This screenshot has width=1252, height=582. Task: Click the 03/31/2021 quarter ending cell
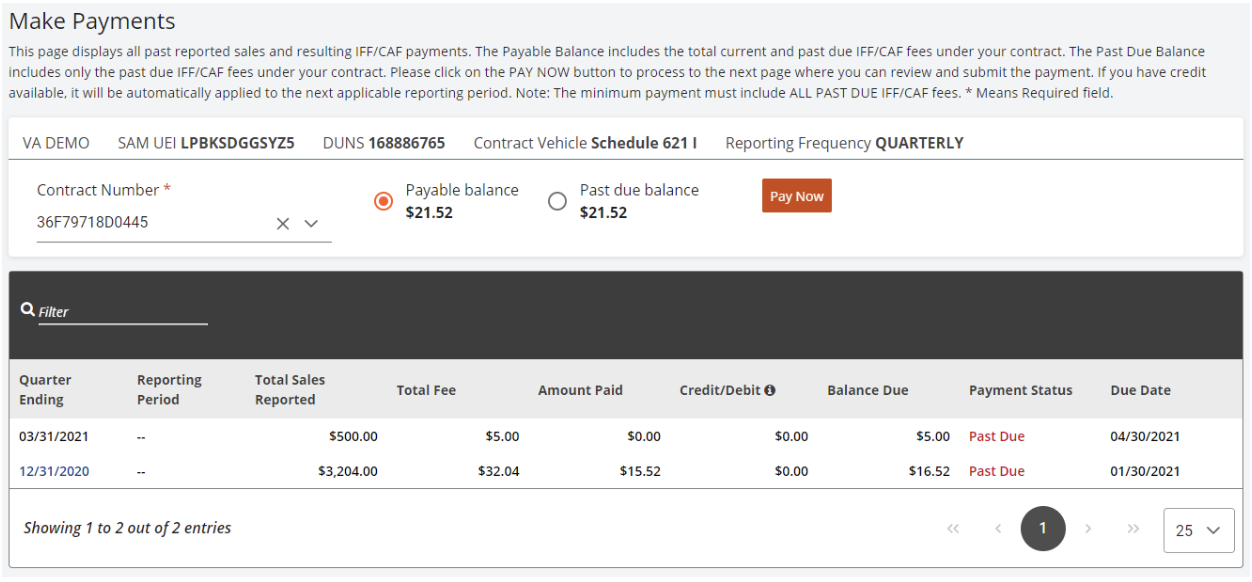[54, 436]
